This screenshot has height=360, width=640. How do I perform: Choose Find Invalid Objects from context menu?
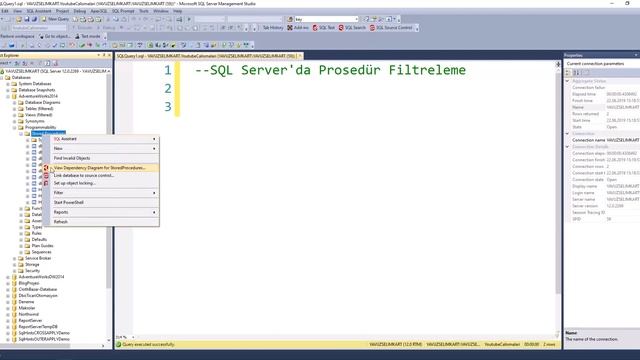pos(104,158)
